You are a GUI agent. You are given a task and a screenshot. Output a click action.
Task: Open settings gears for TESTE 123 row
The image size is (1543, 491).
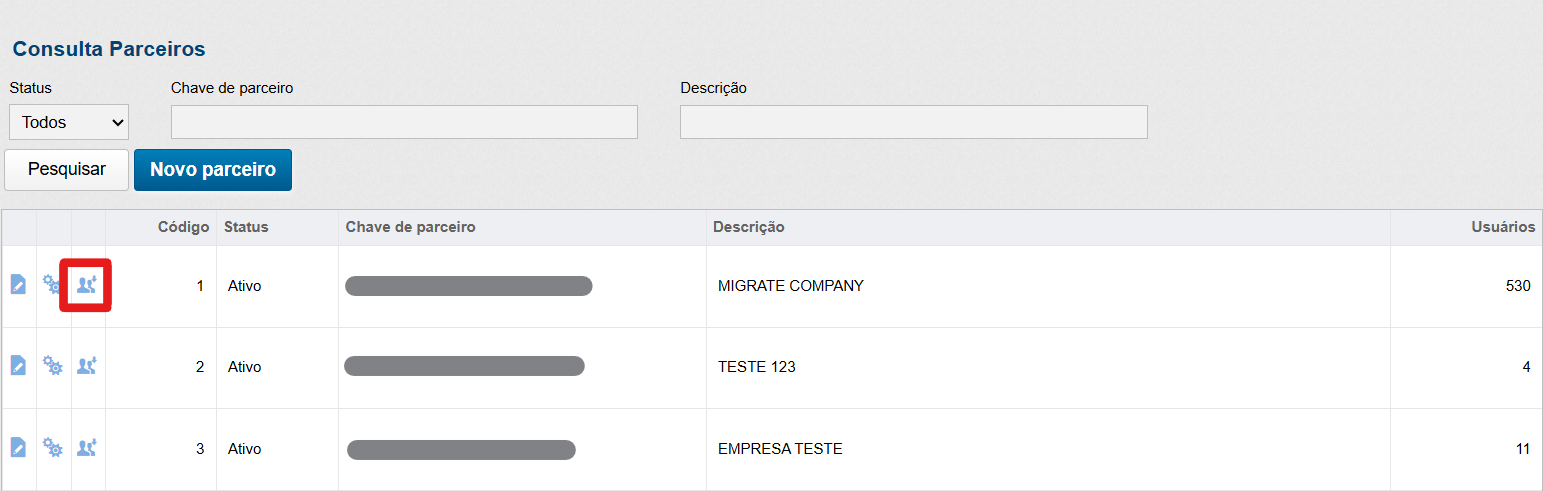click(53, 366)
